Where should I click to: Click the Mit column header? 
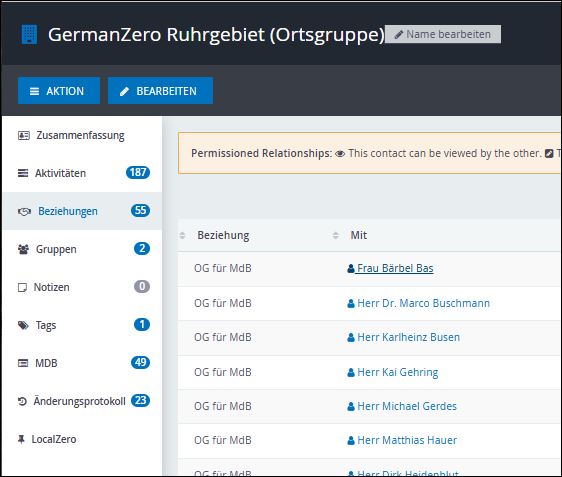pyautogui.click(x=359, y=235)
